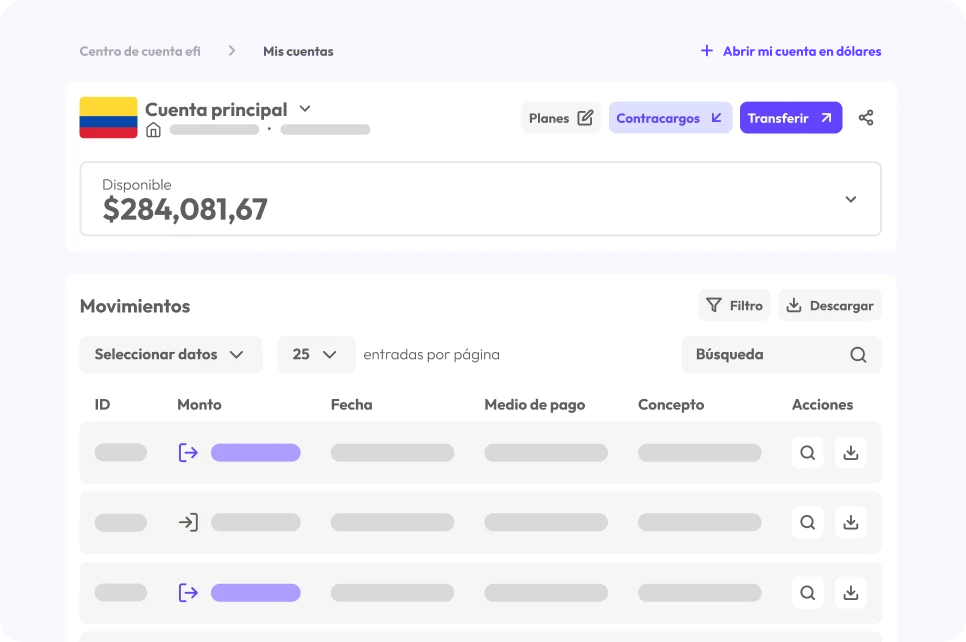Go to Mis cuentas breadcrumb
Screen dimensions: 966x642
tap(298, 51)
